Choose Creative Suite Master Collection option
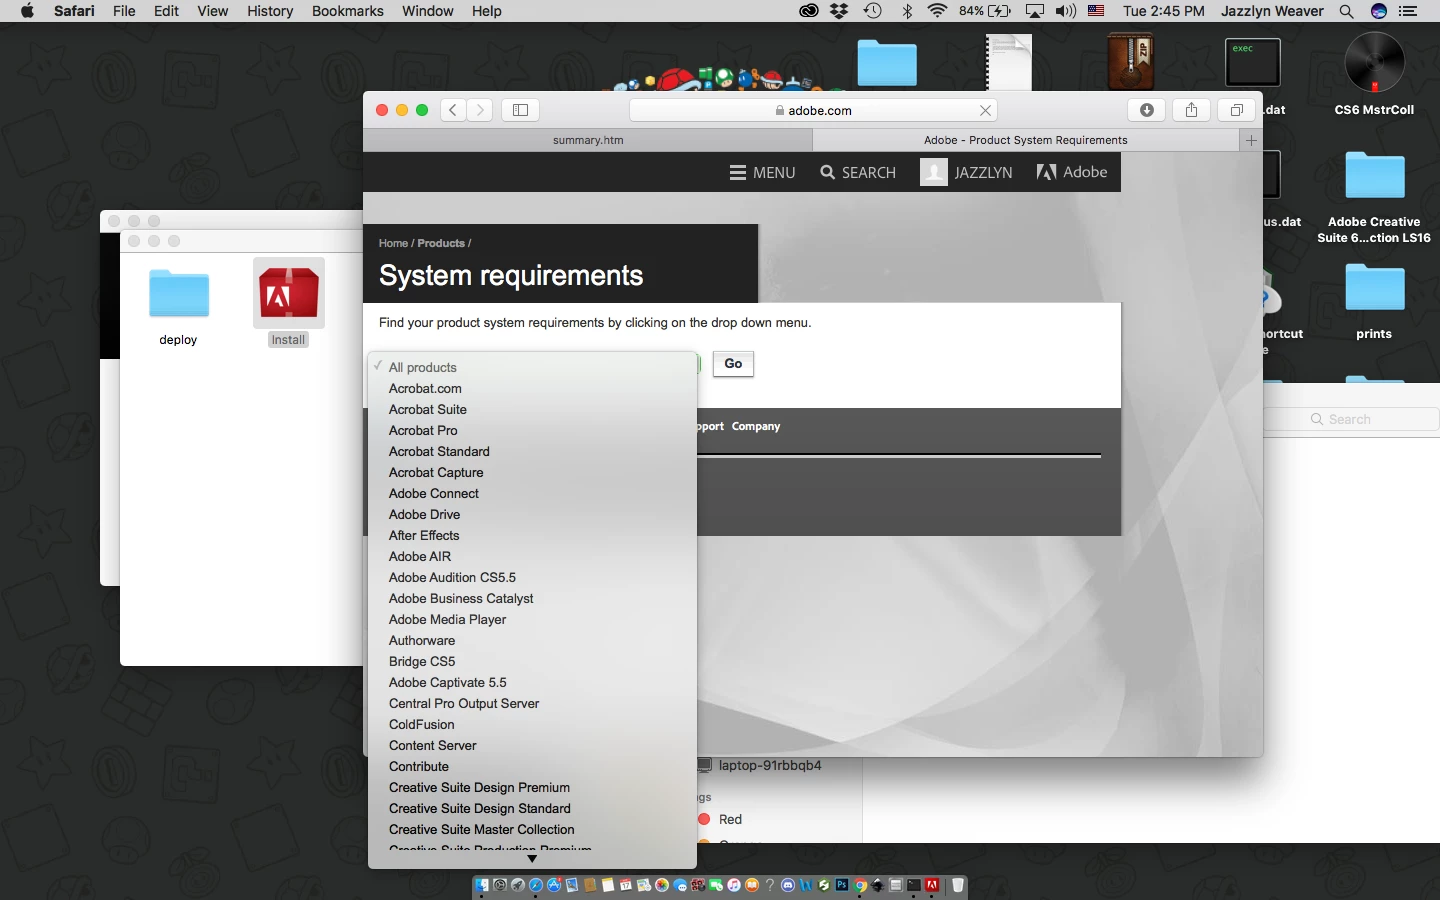The image size is (1440, 900). coord(532,829)
